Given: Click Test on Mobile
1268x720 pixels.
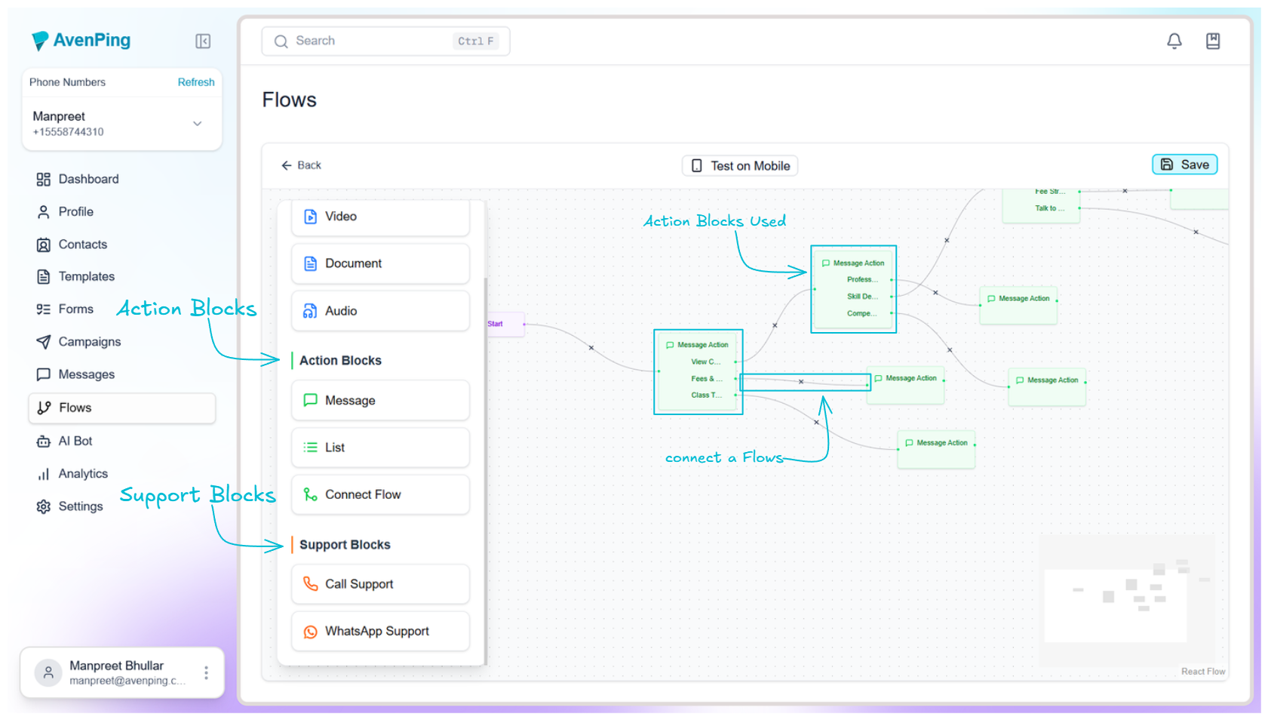Looking at the screenshot, I should click(739, 165).
